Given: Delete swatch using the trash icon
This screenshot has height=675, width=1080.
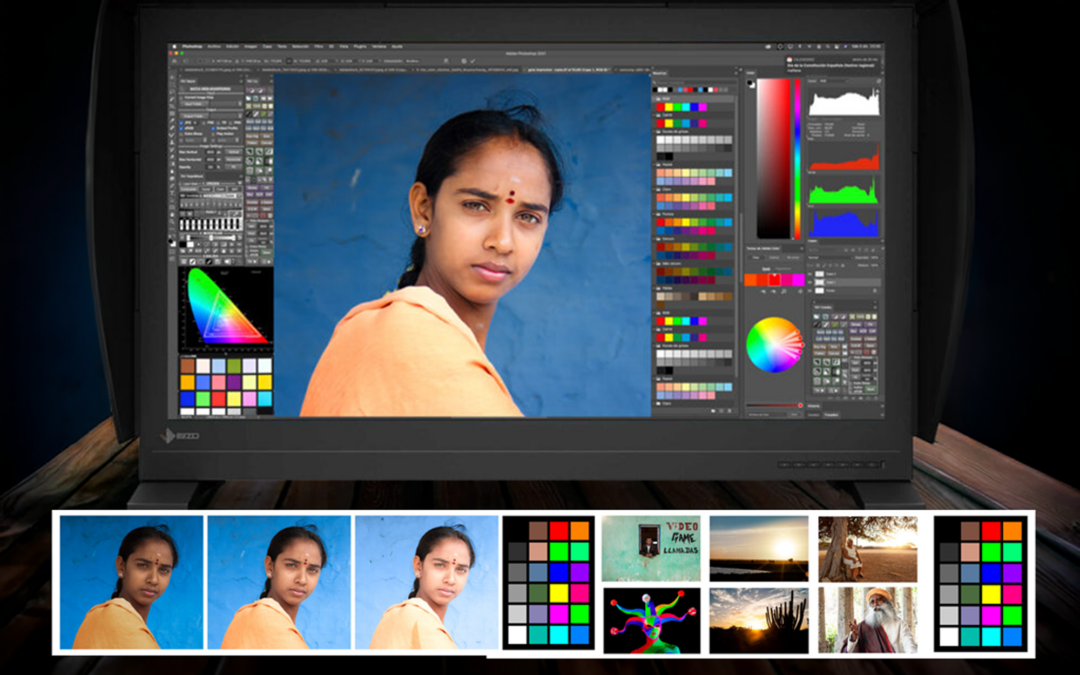Looking at the screenshot, I should point(730,411).
